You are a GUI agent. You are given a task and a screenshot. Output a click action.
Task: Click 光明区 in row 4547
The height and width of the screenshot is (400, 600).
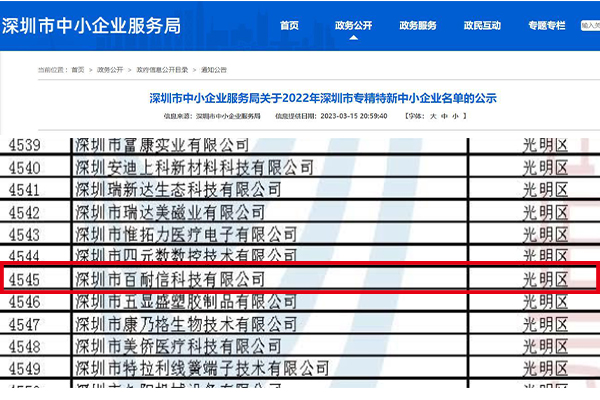click(545, 325)
